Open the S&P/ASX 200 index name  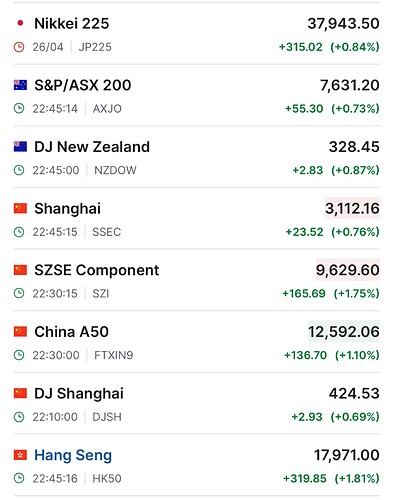[x=83, y=85]
